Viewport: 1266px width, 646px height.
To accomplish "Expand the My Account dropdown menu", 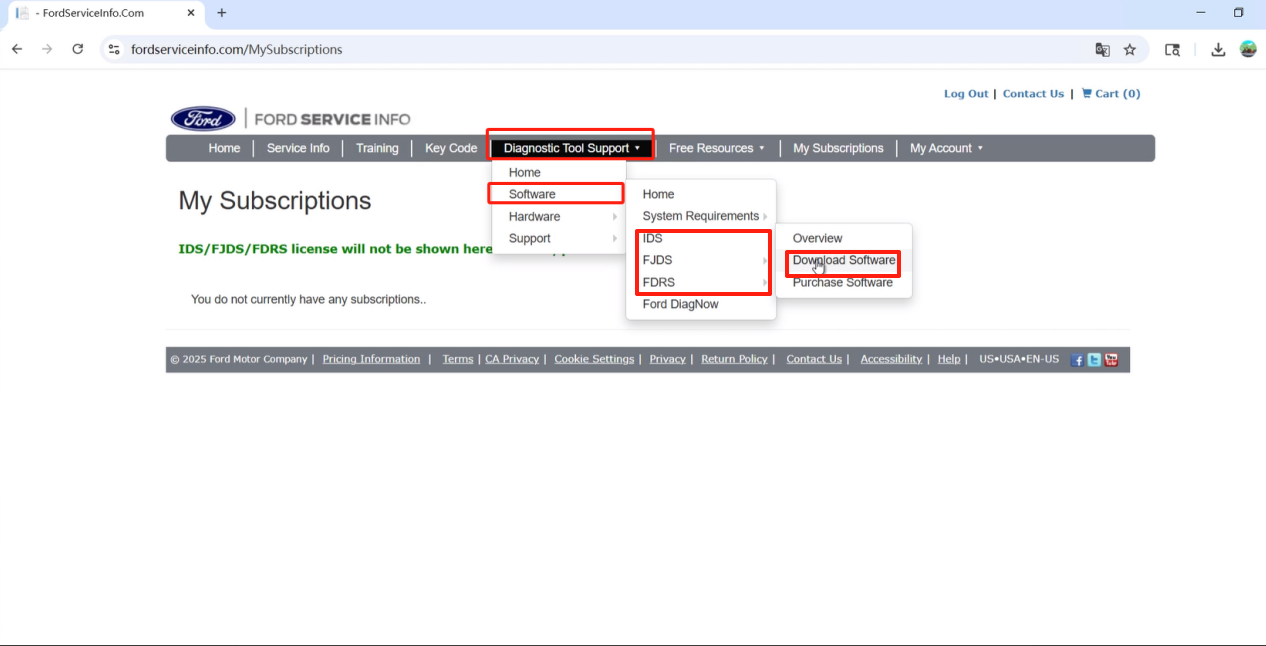I will tap(946, 148).
